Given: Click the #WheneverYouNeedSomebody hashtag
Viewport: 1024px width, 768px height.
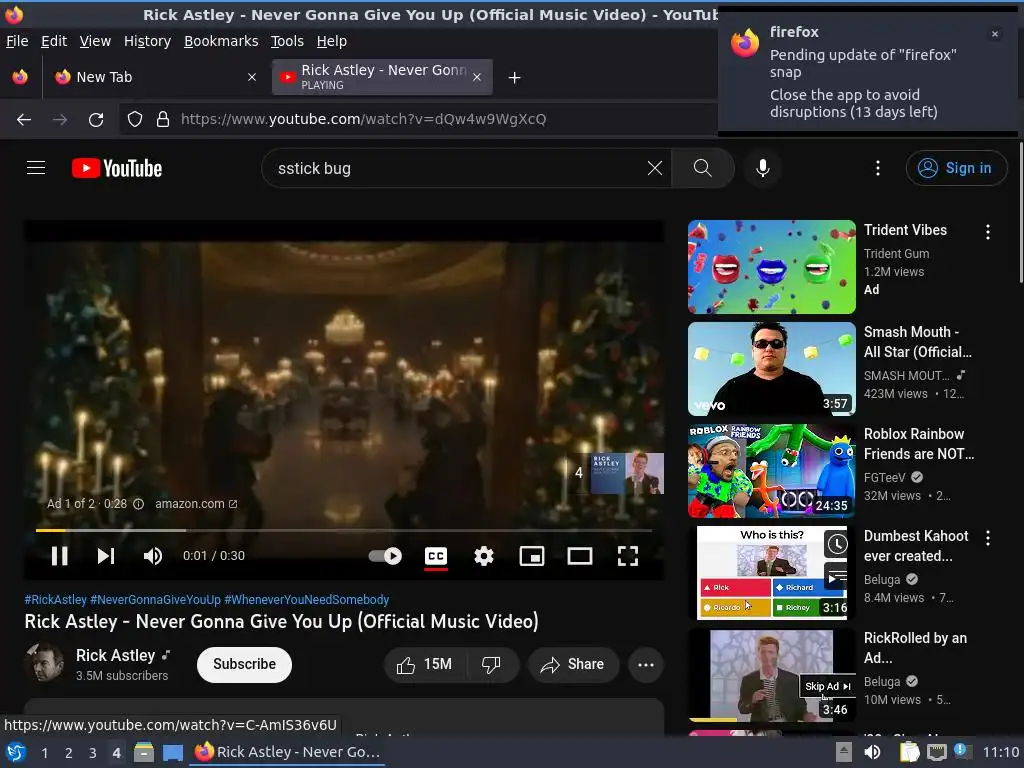Looking at the screenshot, I should point(306,600).
